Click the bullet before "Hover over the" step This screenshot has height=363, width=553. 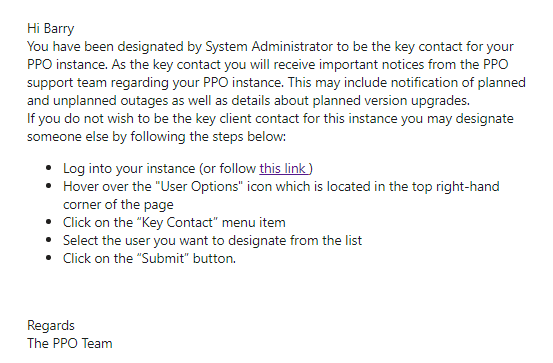point(49,186)
